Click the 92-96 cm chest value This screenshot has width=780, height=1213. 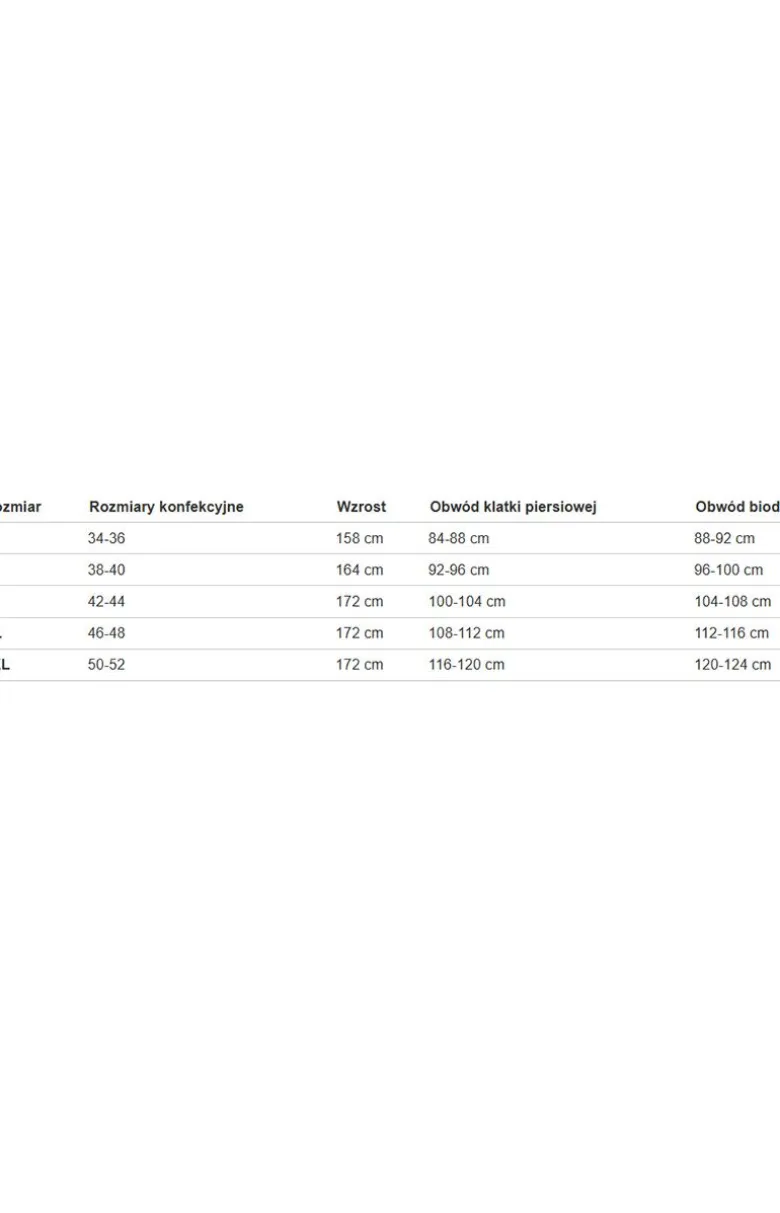click(x=459, y=570)
